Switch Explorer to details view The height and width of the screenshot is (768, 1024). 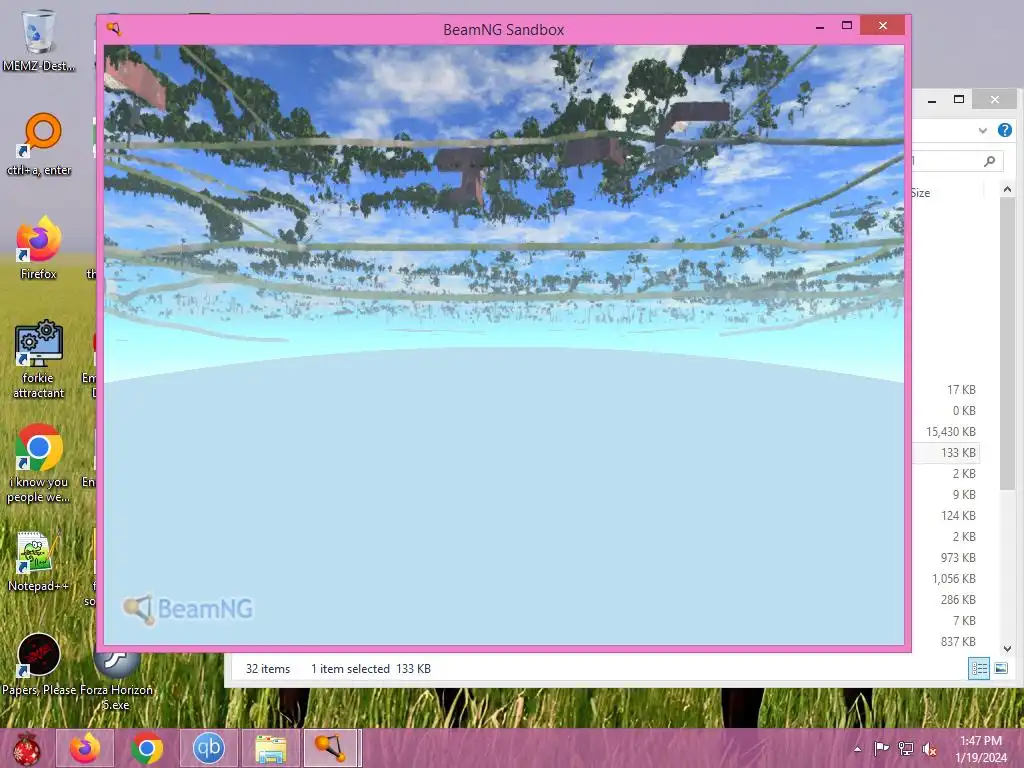[979, 668]
